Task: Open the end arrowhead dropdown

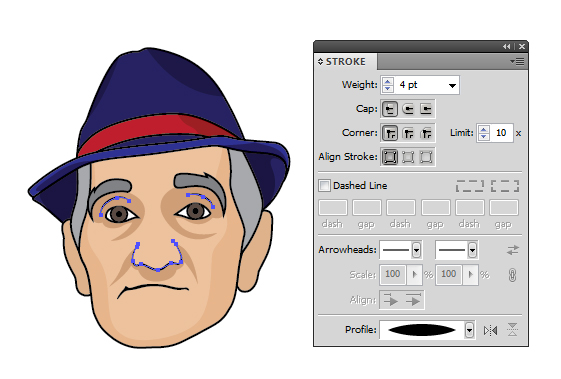Action: click(472, 250)
